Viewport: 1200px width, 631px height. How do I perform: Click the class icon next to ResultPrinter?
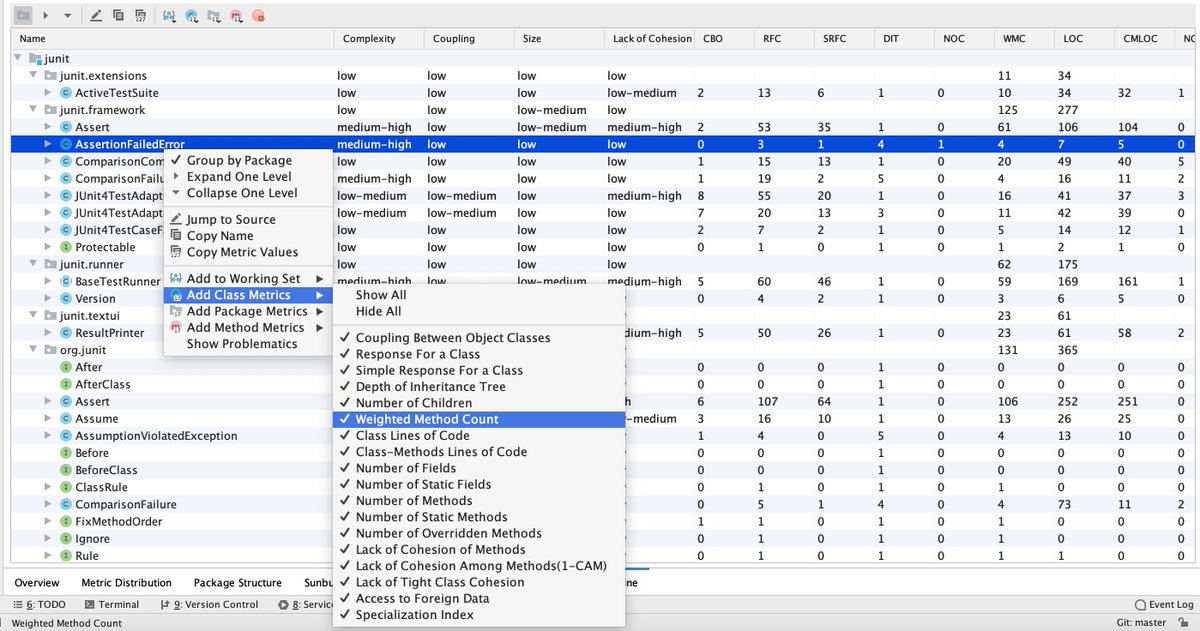pyautogui.click(x=66, y=333)
